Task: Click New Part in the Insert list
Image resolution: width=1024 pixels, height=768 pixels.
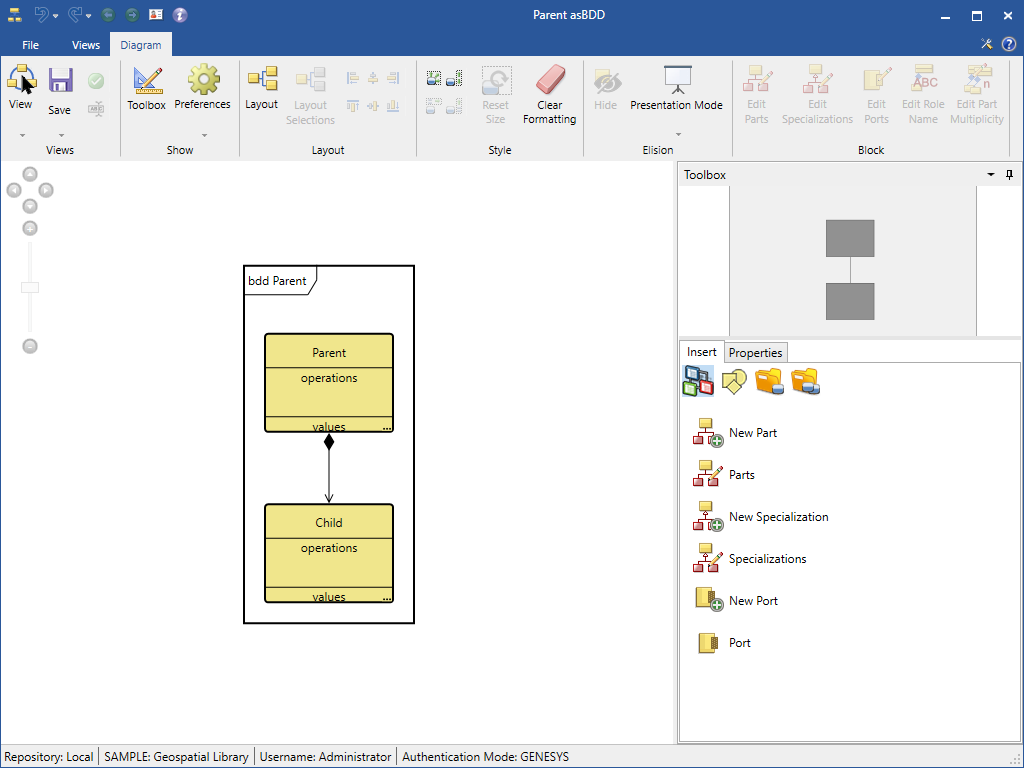Action: pos(752,433)
